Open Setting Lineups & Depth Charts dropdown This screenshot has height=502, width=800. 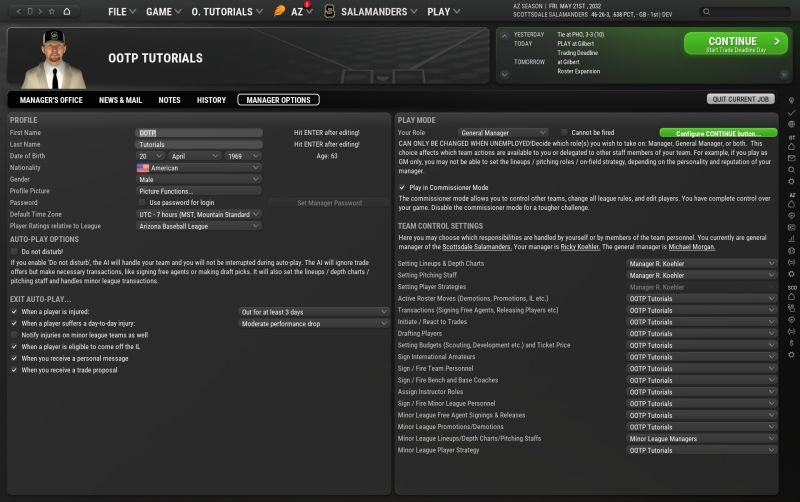(702, 264)
